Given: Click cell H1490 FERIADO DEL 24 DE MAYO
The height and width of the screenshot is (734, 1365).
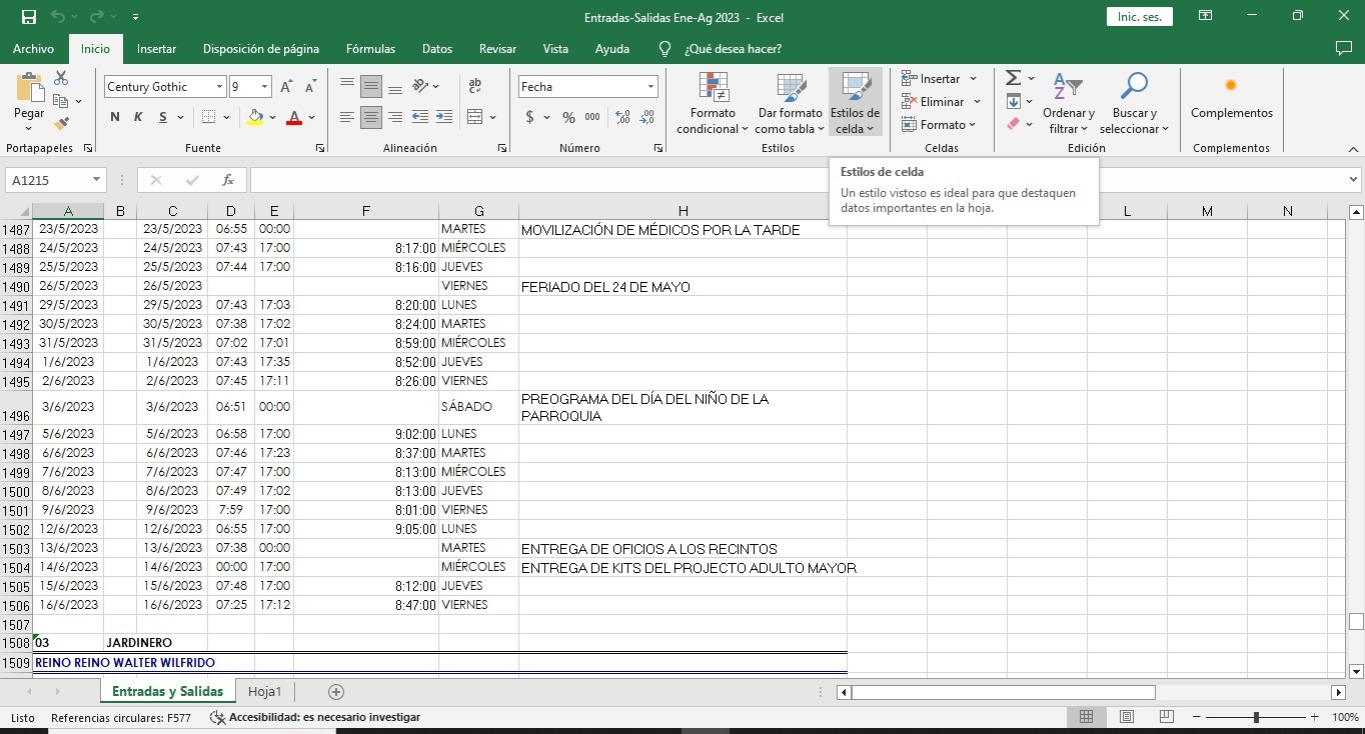Looking at the screenshot, I should tap(682, 287).
